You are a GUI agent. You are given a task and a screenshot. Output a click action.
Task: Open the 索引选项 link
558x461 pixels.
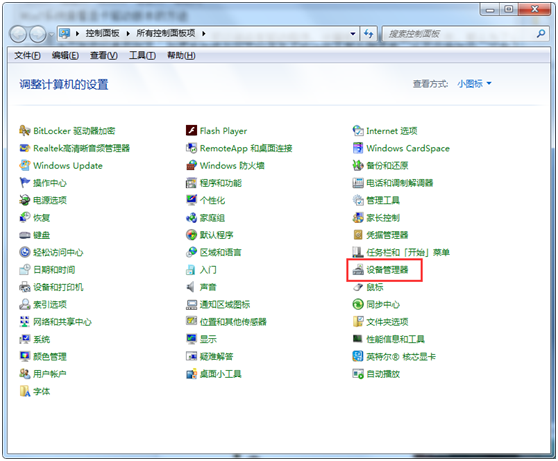point(49,304)
